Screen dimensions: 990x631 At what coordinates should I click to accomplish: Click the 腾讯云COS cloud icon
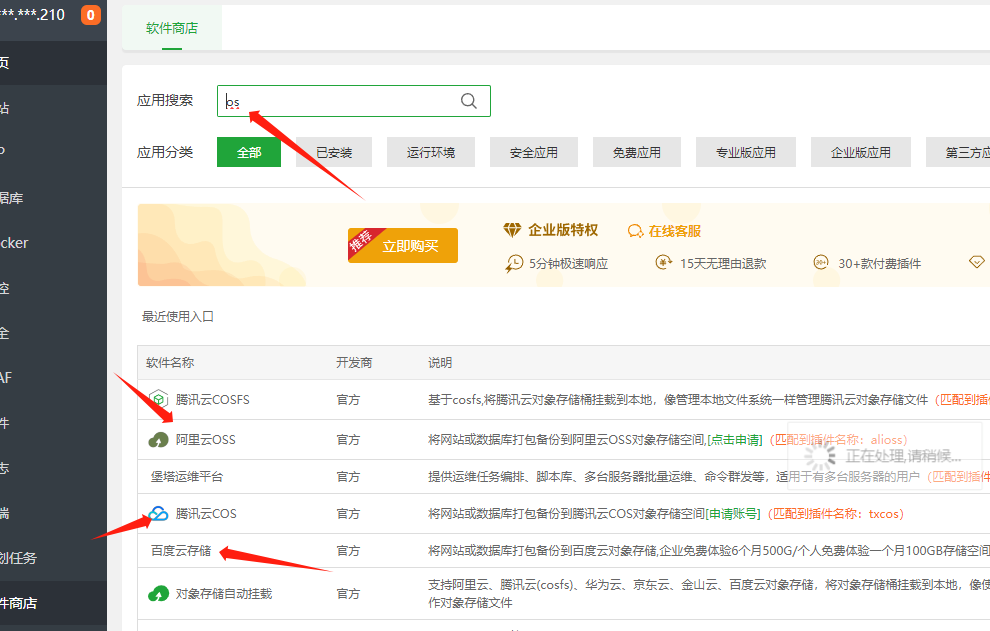click(x=158, y=514)
